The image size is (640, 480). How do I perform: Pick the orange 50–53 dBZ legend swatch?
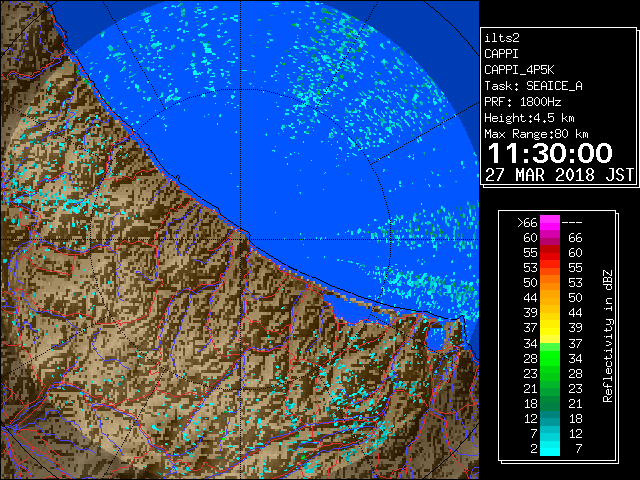(x=550, y=283)
